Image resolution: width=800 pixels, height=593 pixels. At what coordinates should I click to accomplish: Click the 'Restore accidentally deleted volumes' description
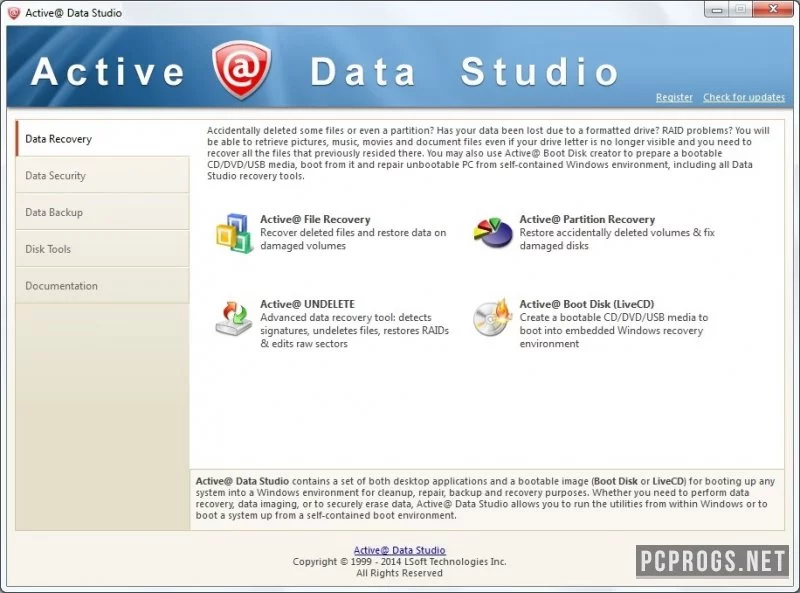tap(617, 239)
